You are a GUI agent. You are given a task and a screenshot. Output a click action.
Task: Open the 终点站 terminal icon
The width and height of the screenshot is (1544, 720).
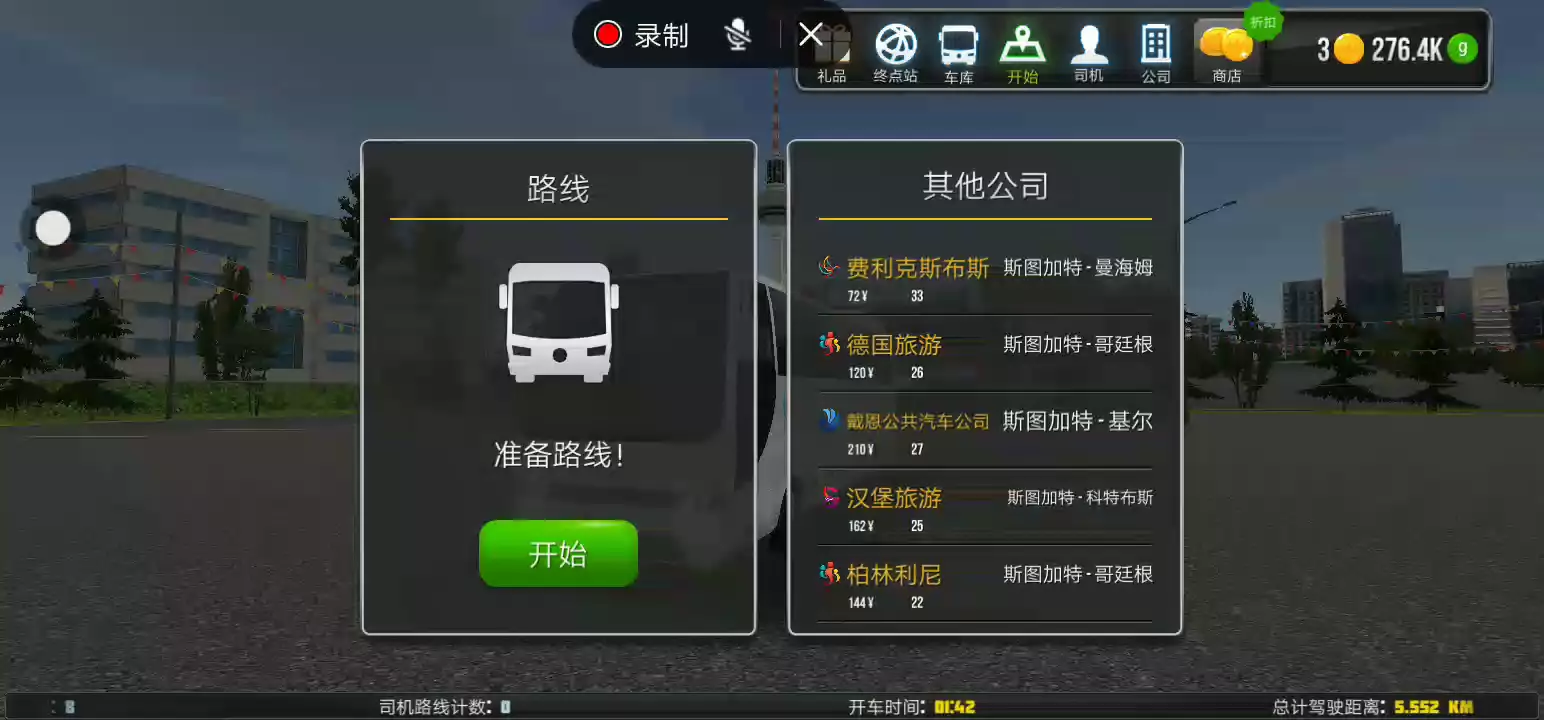[x=896, y=53]
